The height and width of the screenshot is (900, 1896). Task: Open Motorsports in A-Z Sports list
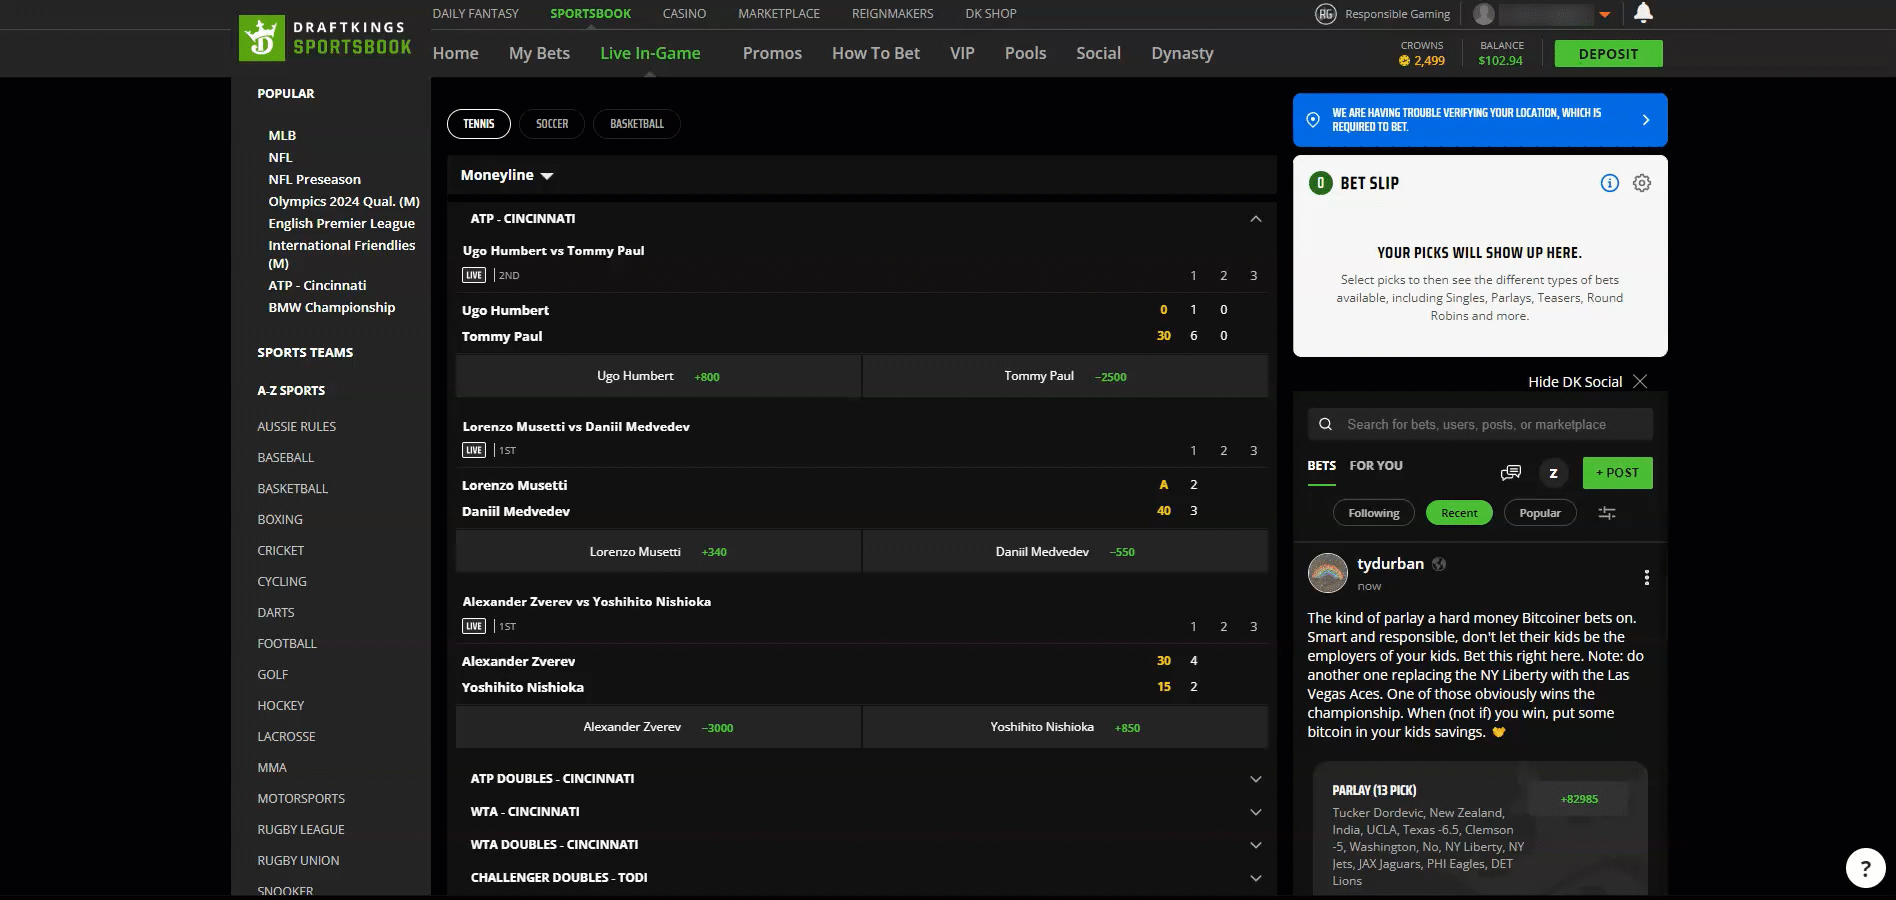[x=301, y=798]
